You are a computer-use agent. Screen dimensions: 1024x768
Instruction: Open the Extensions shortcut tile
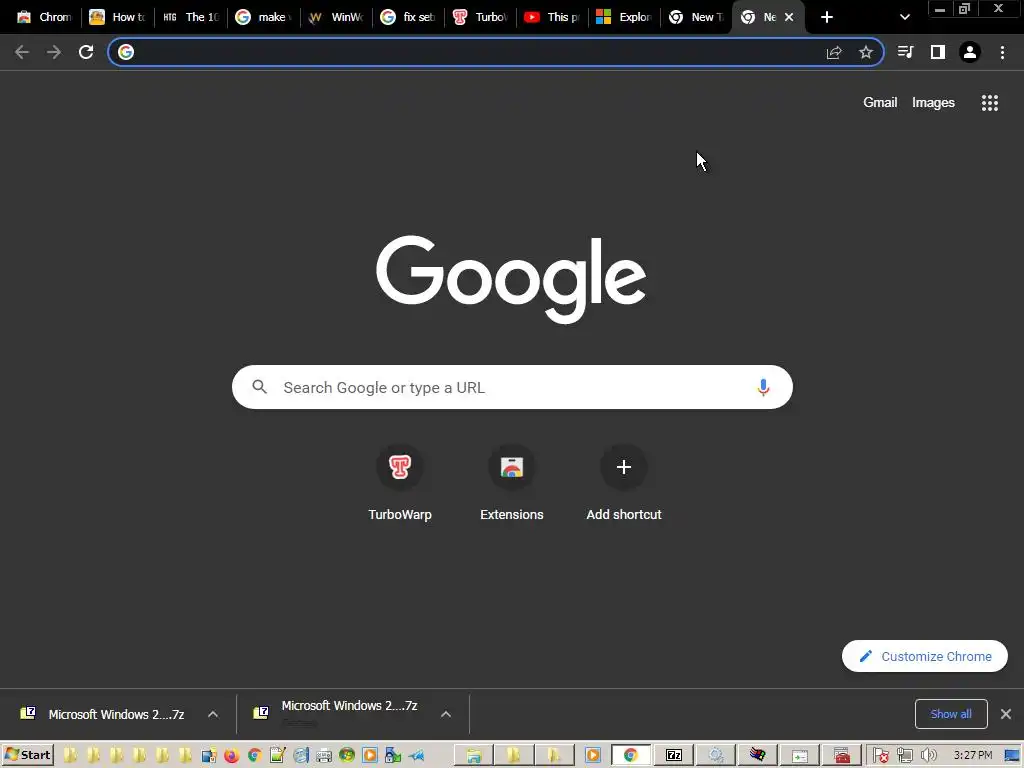512,483
